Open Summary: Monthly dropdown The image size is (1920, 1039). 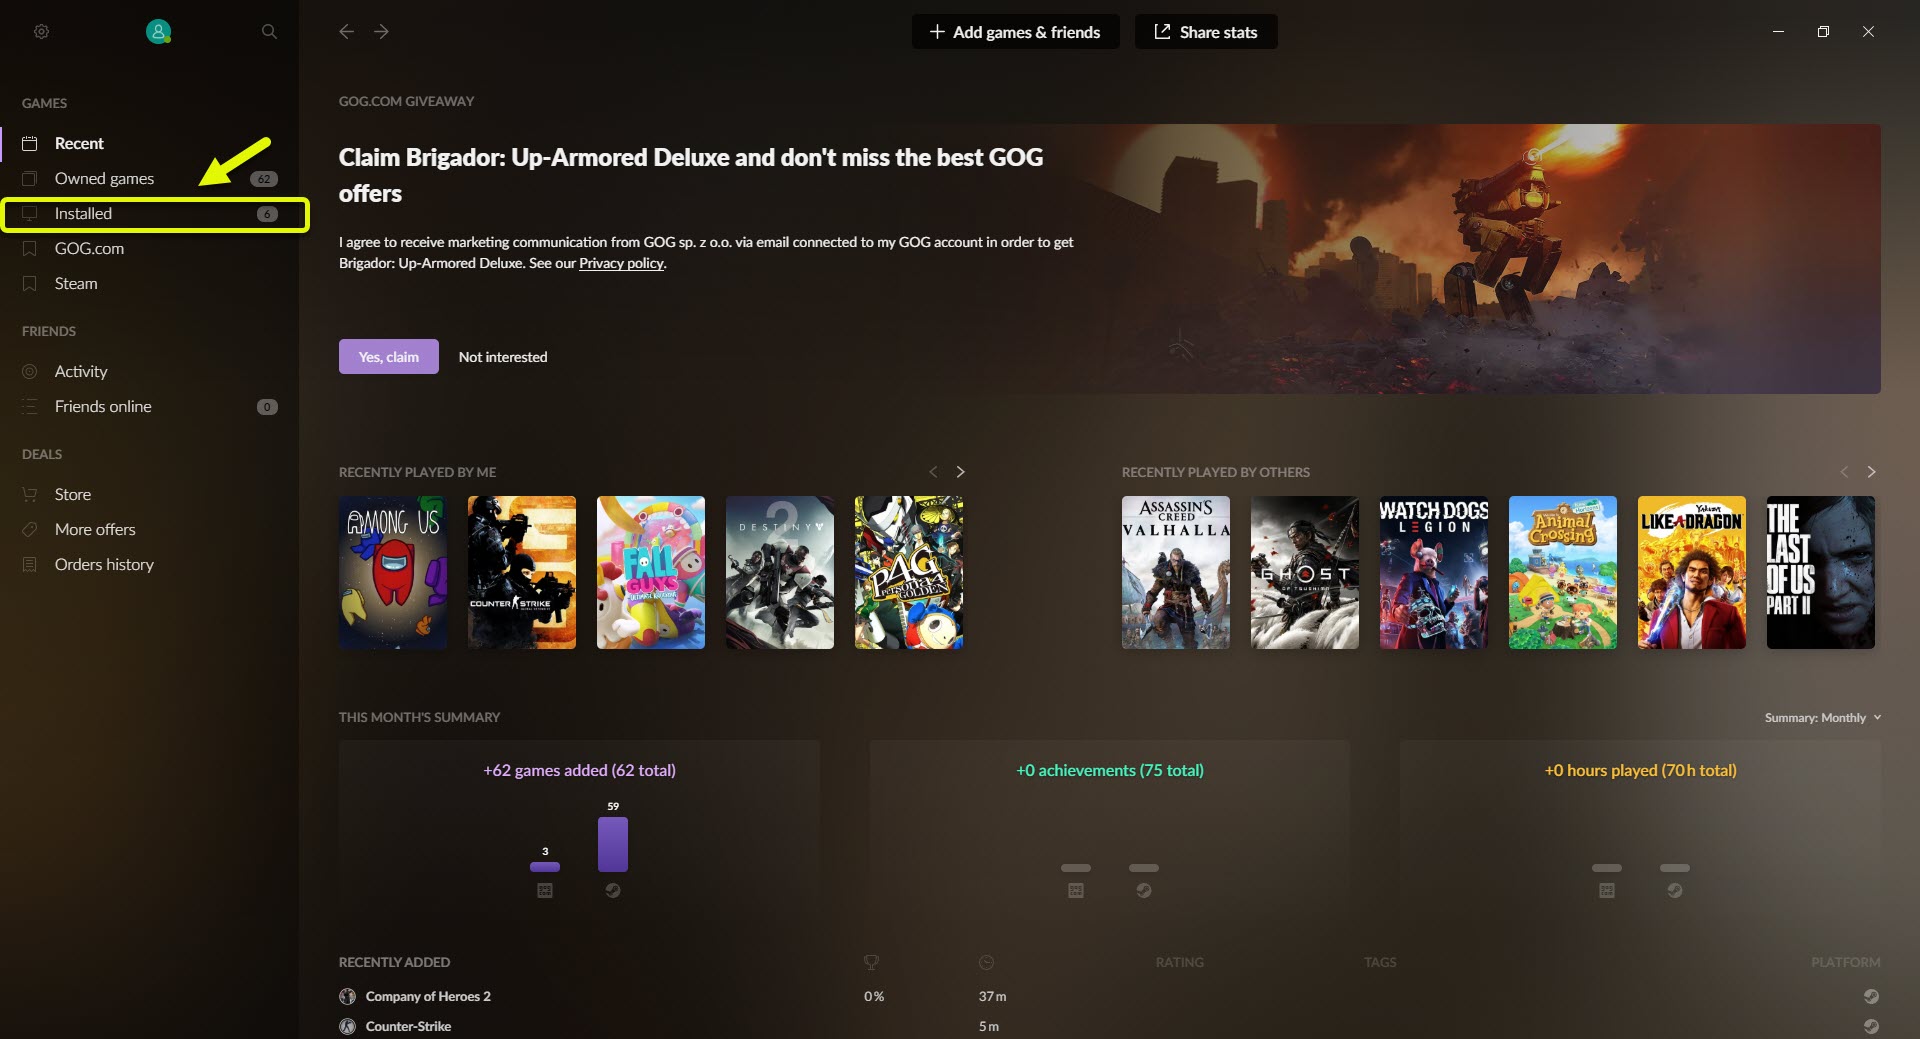point(1823,718)
